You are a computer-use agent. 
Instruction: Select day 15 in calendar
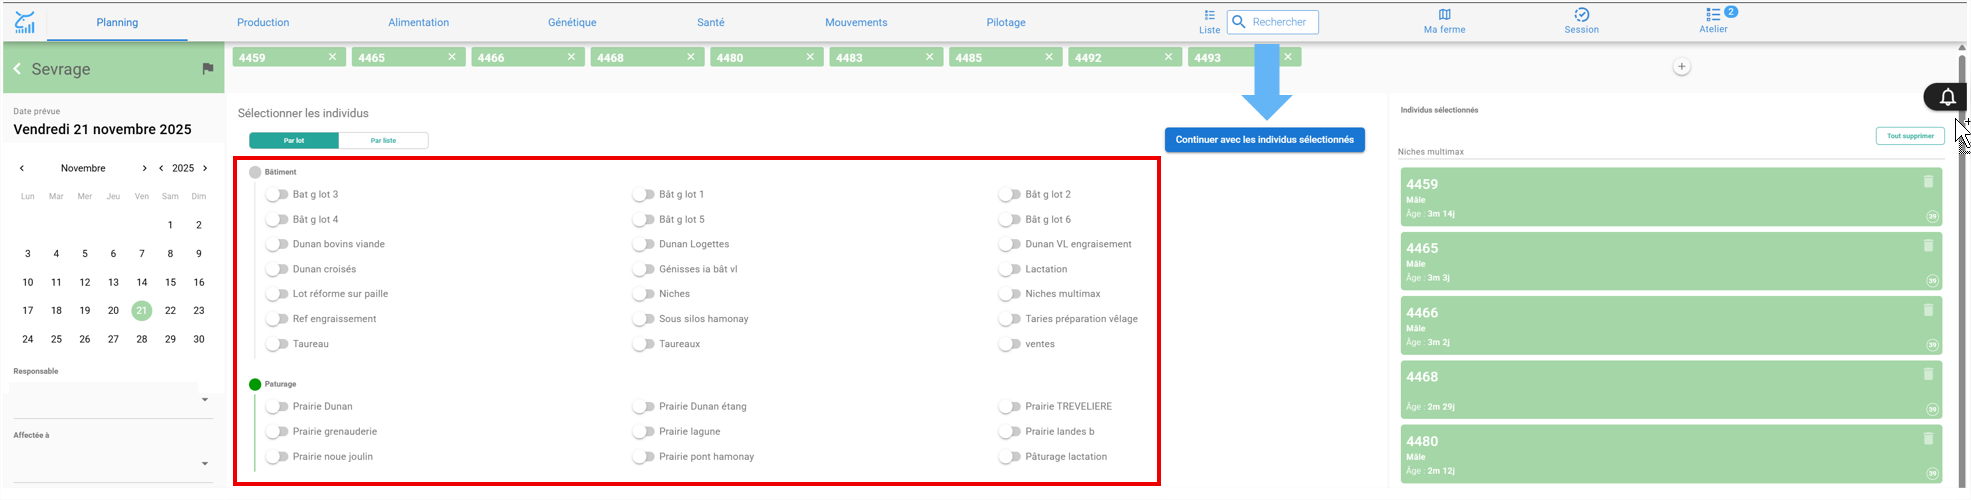170,282
